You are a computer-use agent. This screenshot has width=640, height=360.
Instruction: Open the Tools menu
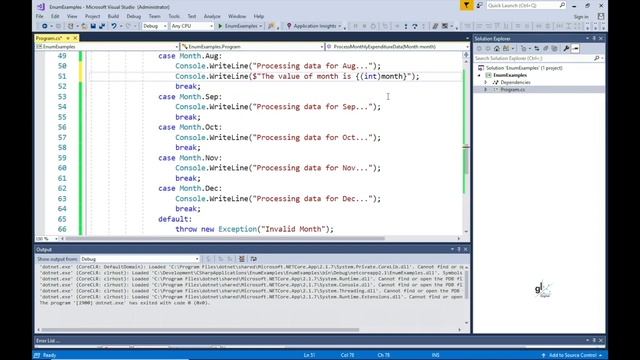tap(174, 16)
